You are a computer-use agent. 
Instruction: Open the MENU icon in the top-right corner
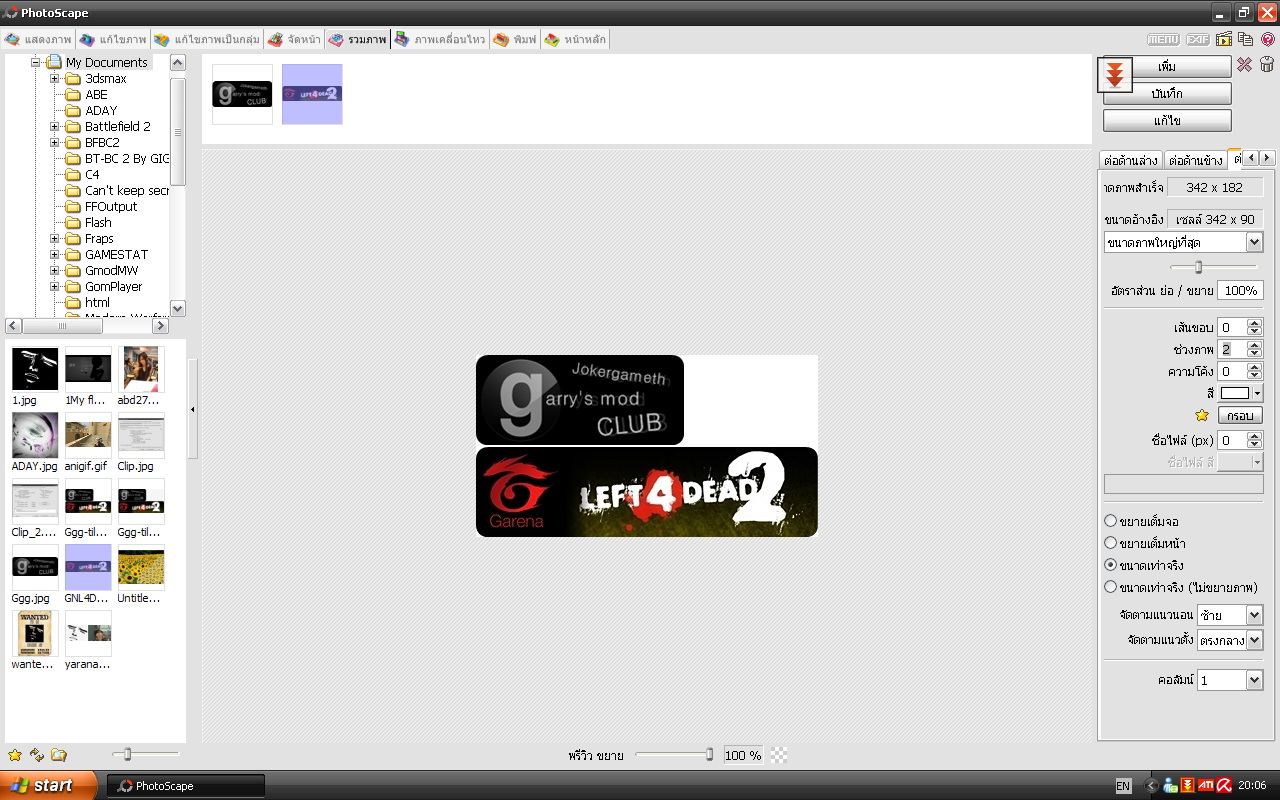(x=1163, y=40)
